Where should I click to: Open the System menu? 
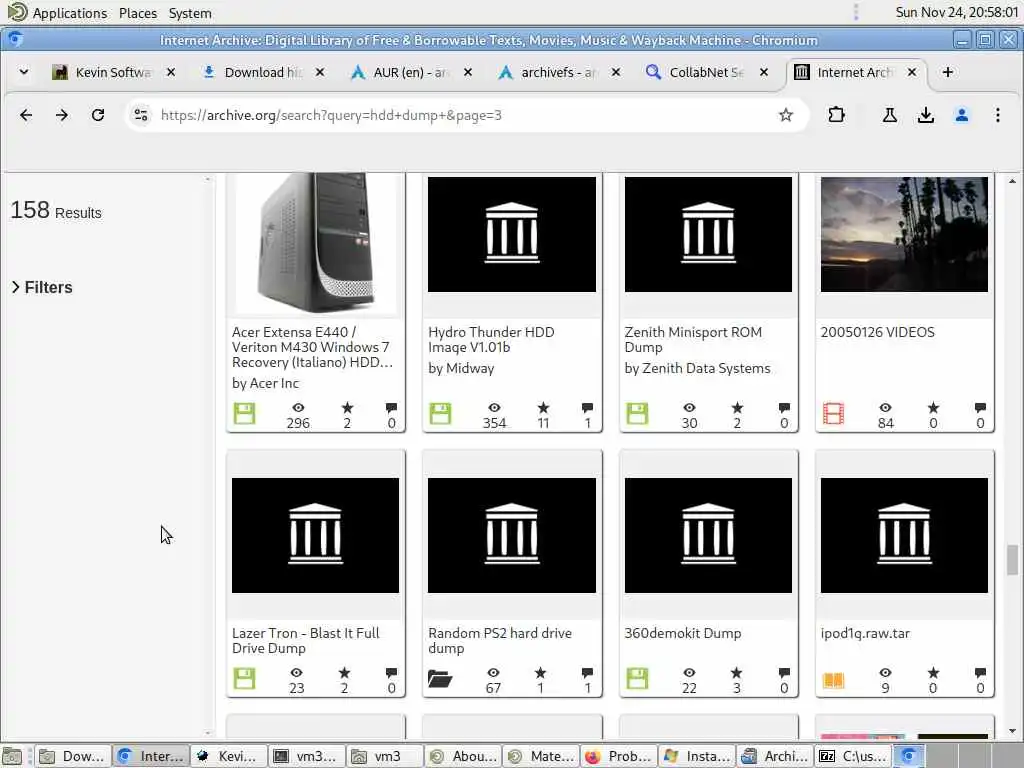pyautogui.click(x=190, y=13)
